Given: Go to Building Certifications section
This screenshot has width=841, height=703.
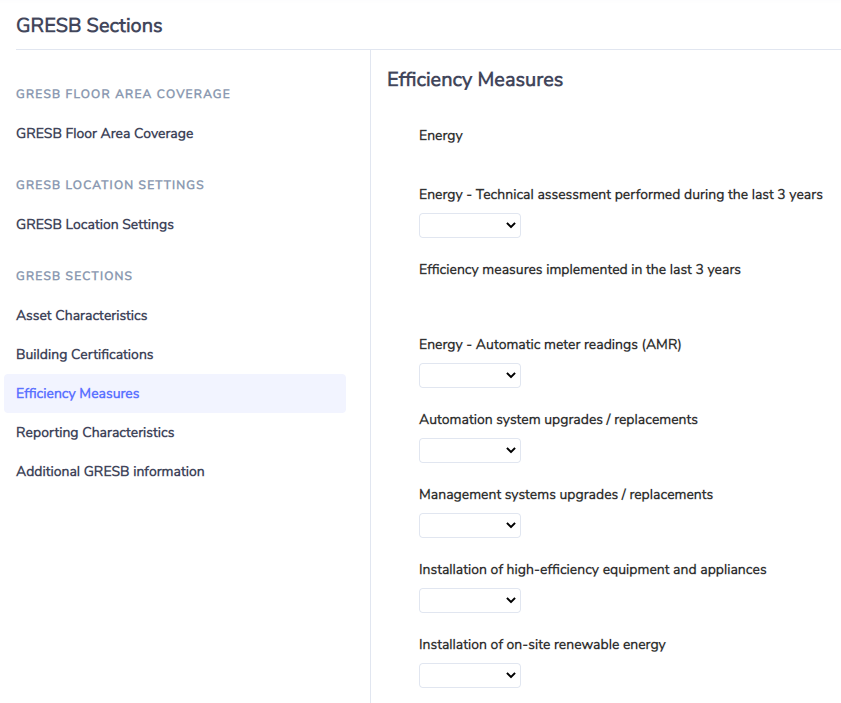Looking at the screenshot, I should pos(85,354).
